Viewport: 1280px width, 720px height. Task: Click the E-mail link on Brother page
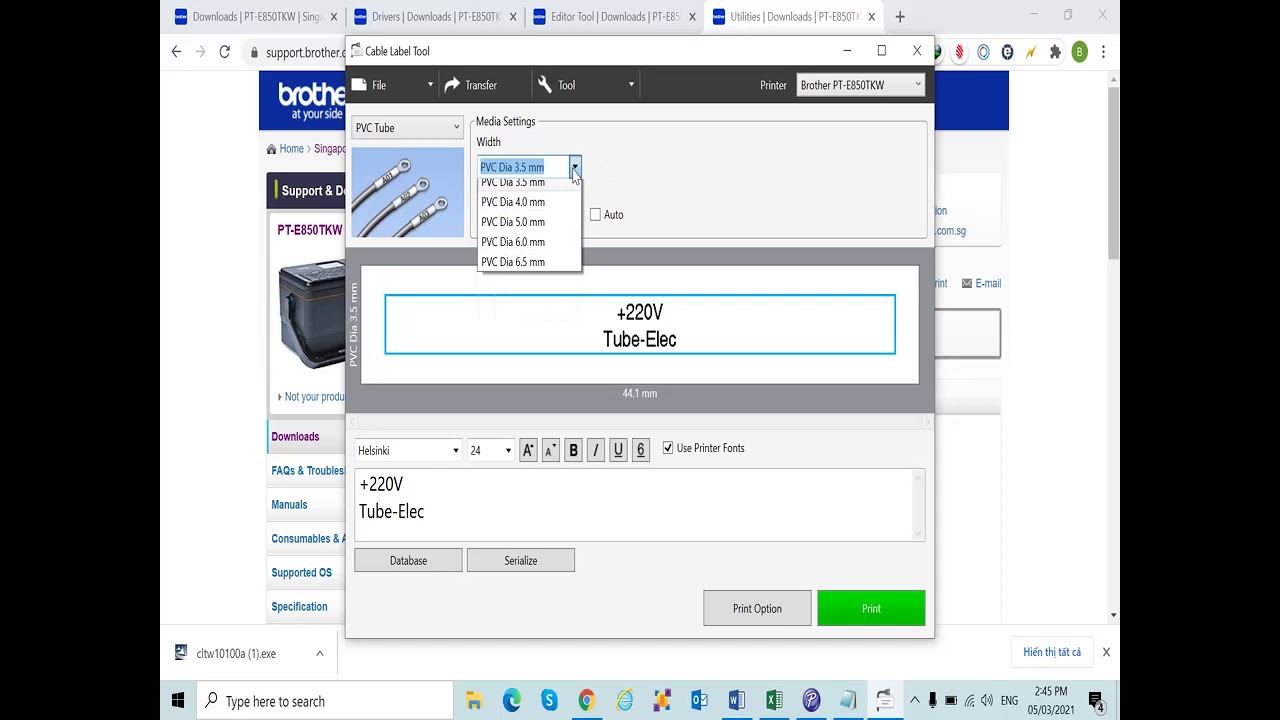(988, 284)
